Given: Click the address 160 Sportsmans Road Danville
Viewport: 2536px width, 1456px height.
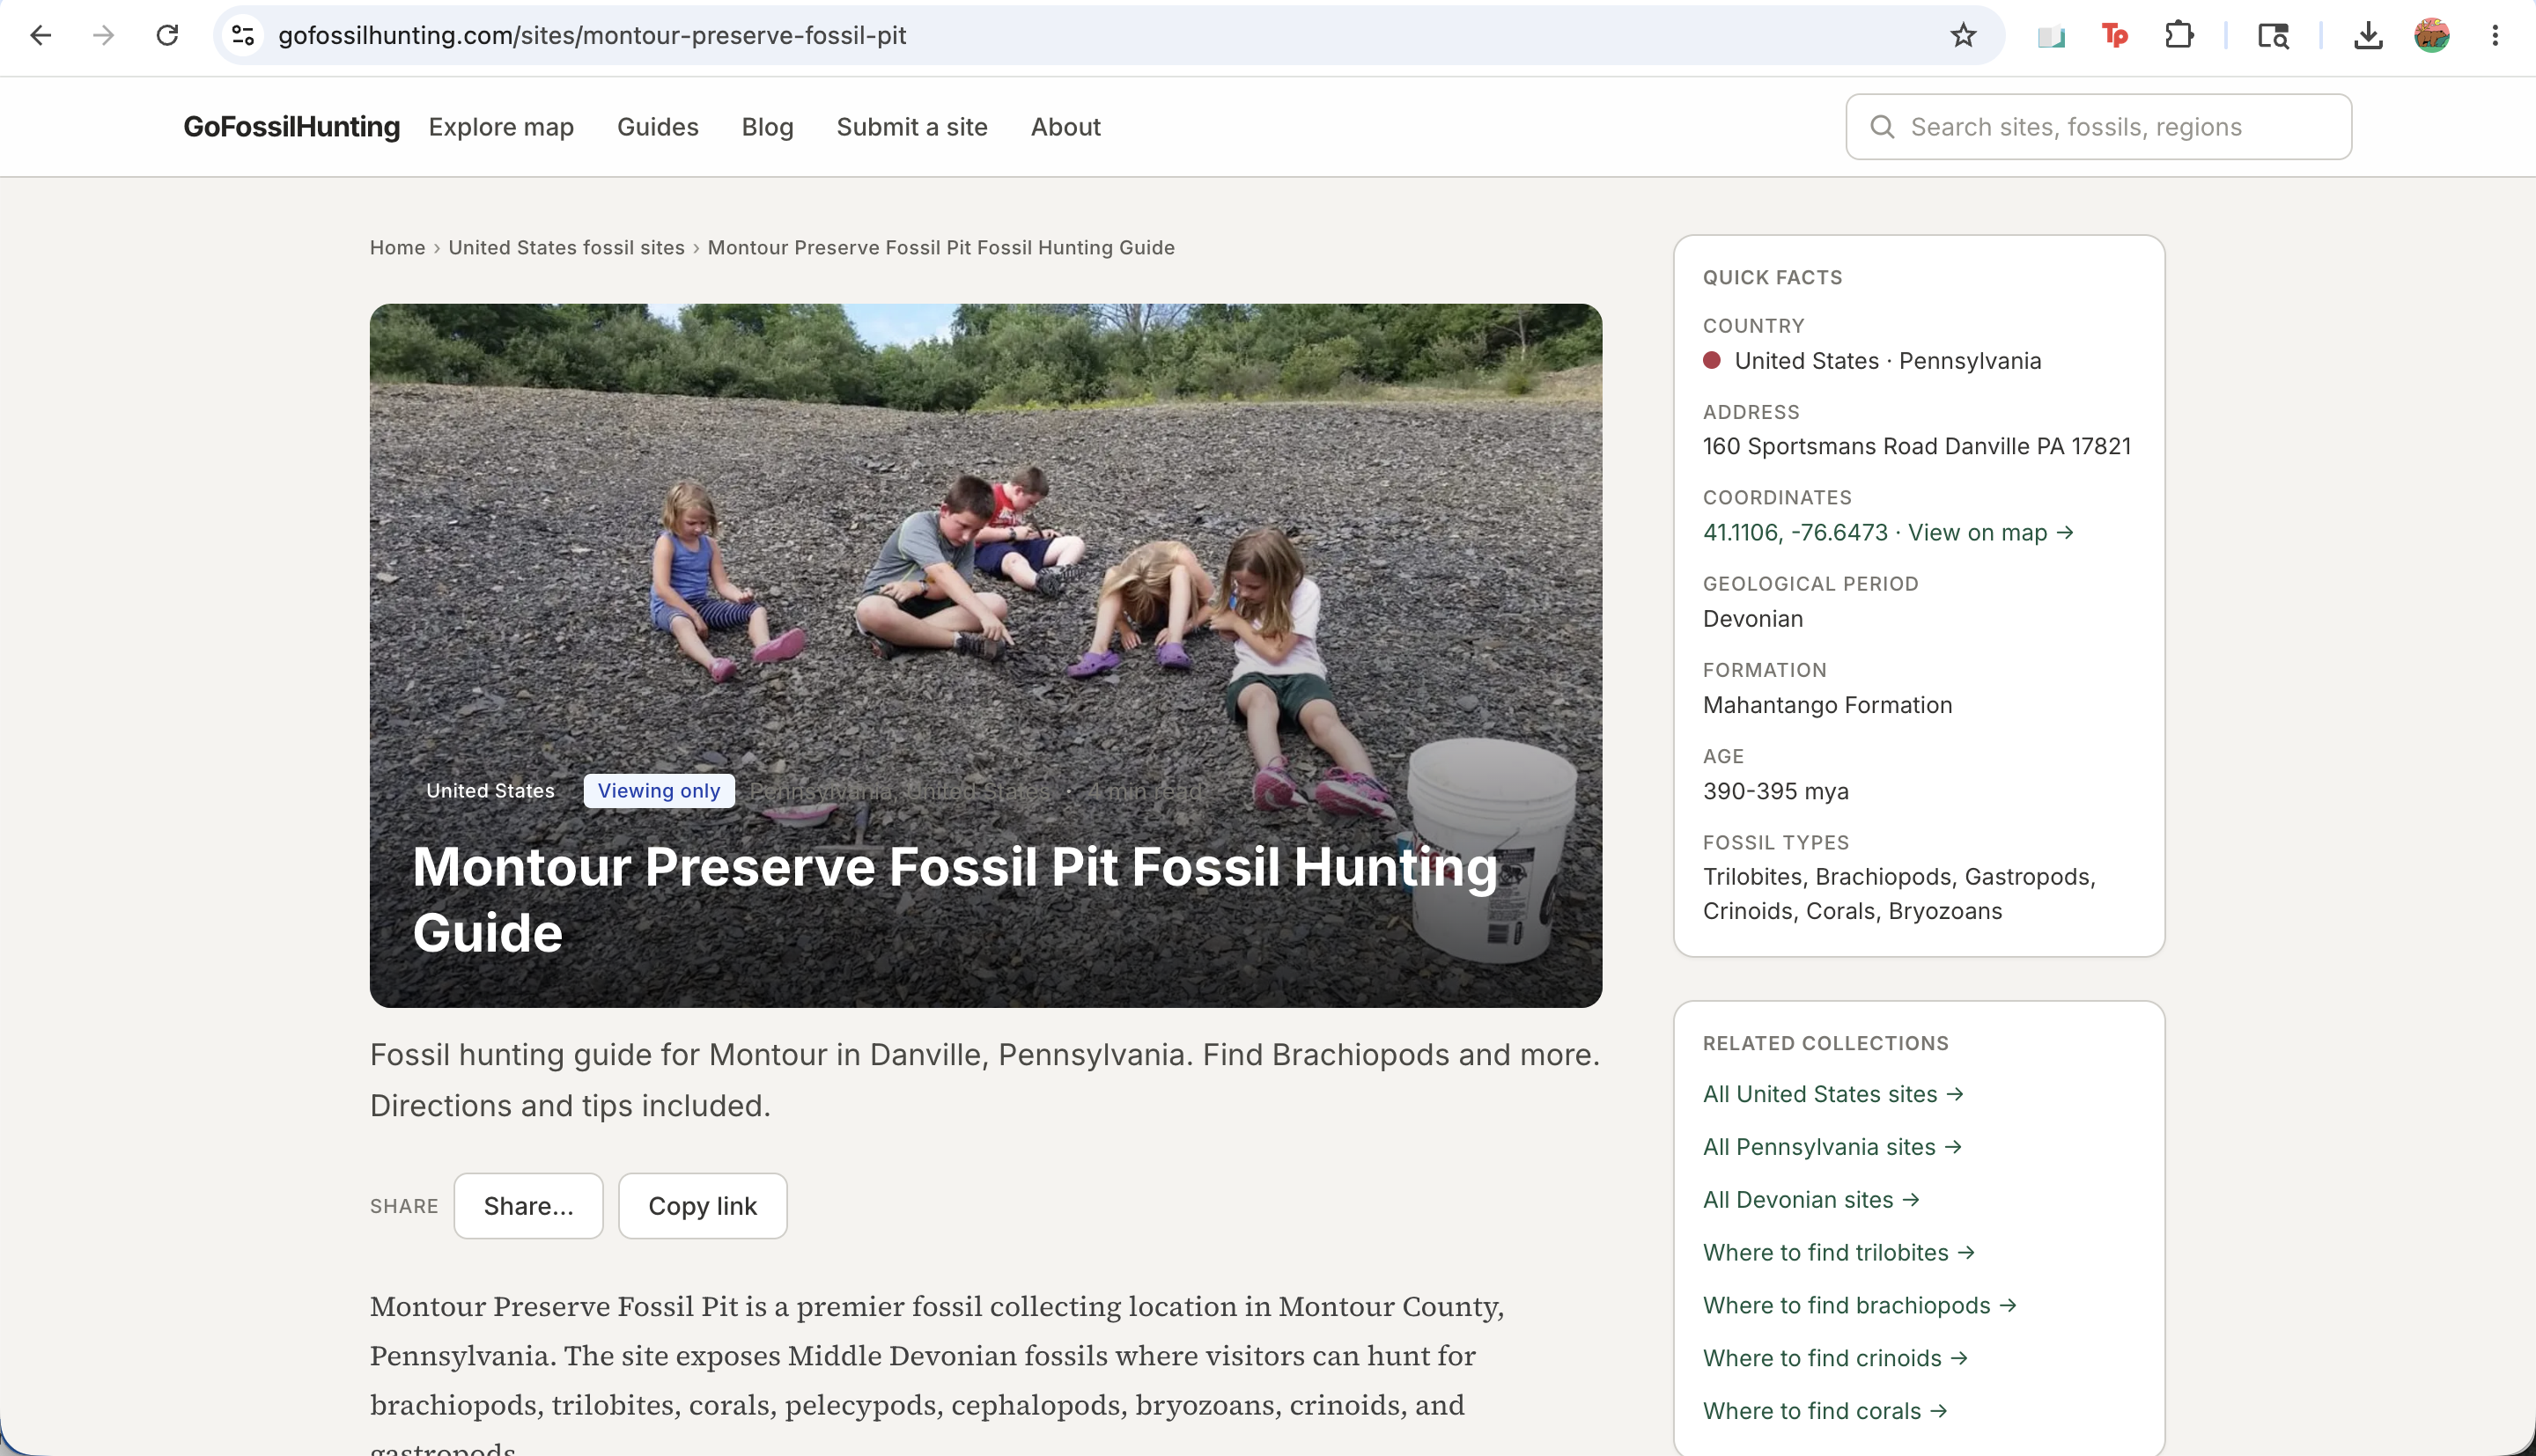Looking at the screenshot, I should pos(1916,446).
